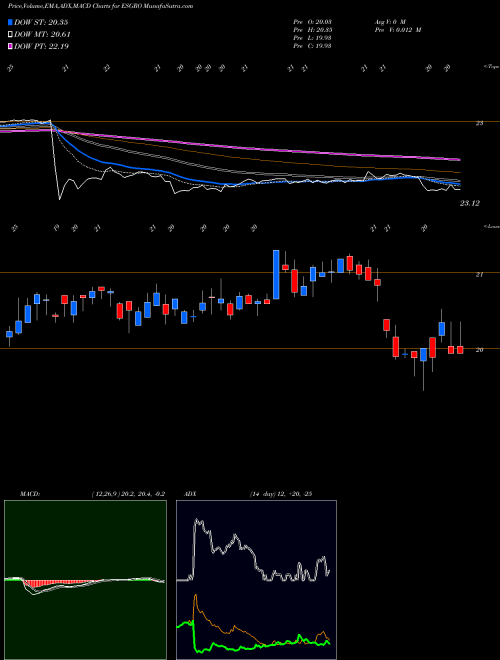This screenshot has height=660, width=500.
Task: Click the 21 price axis label
Action: 479,274
